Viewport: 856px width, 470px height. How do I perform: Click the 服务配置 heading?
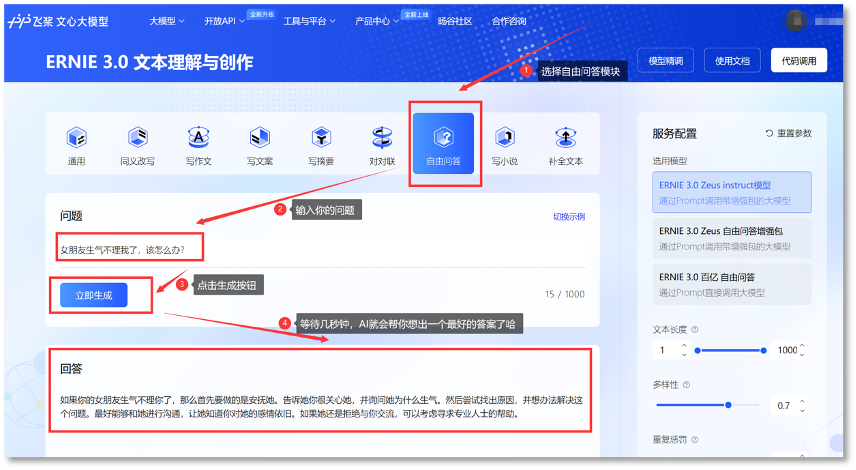click(x=674, y=134)
